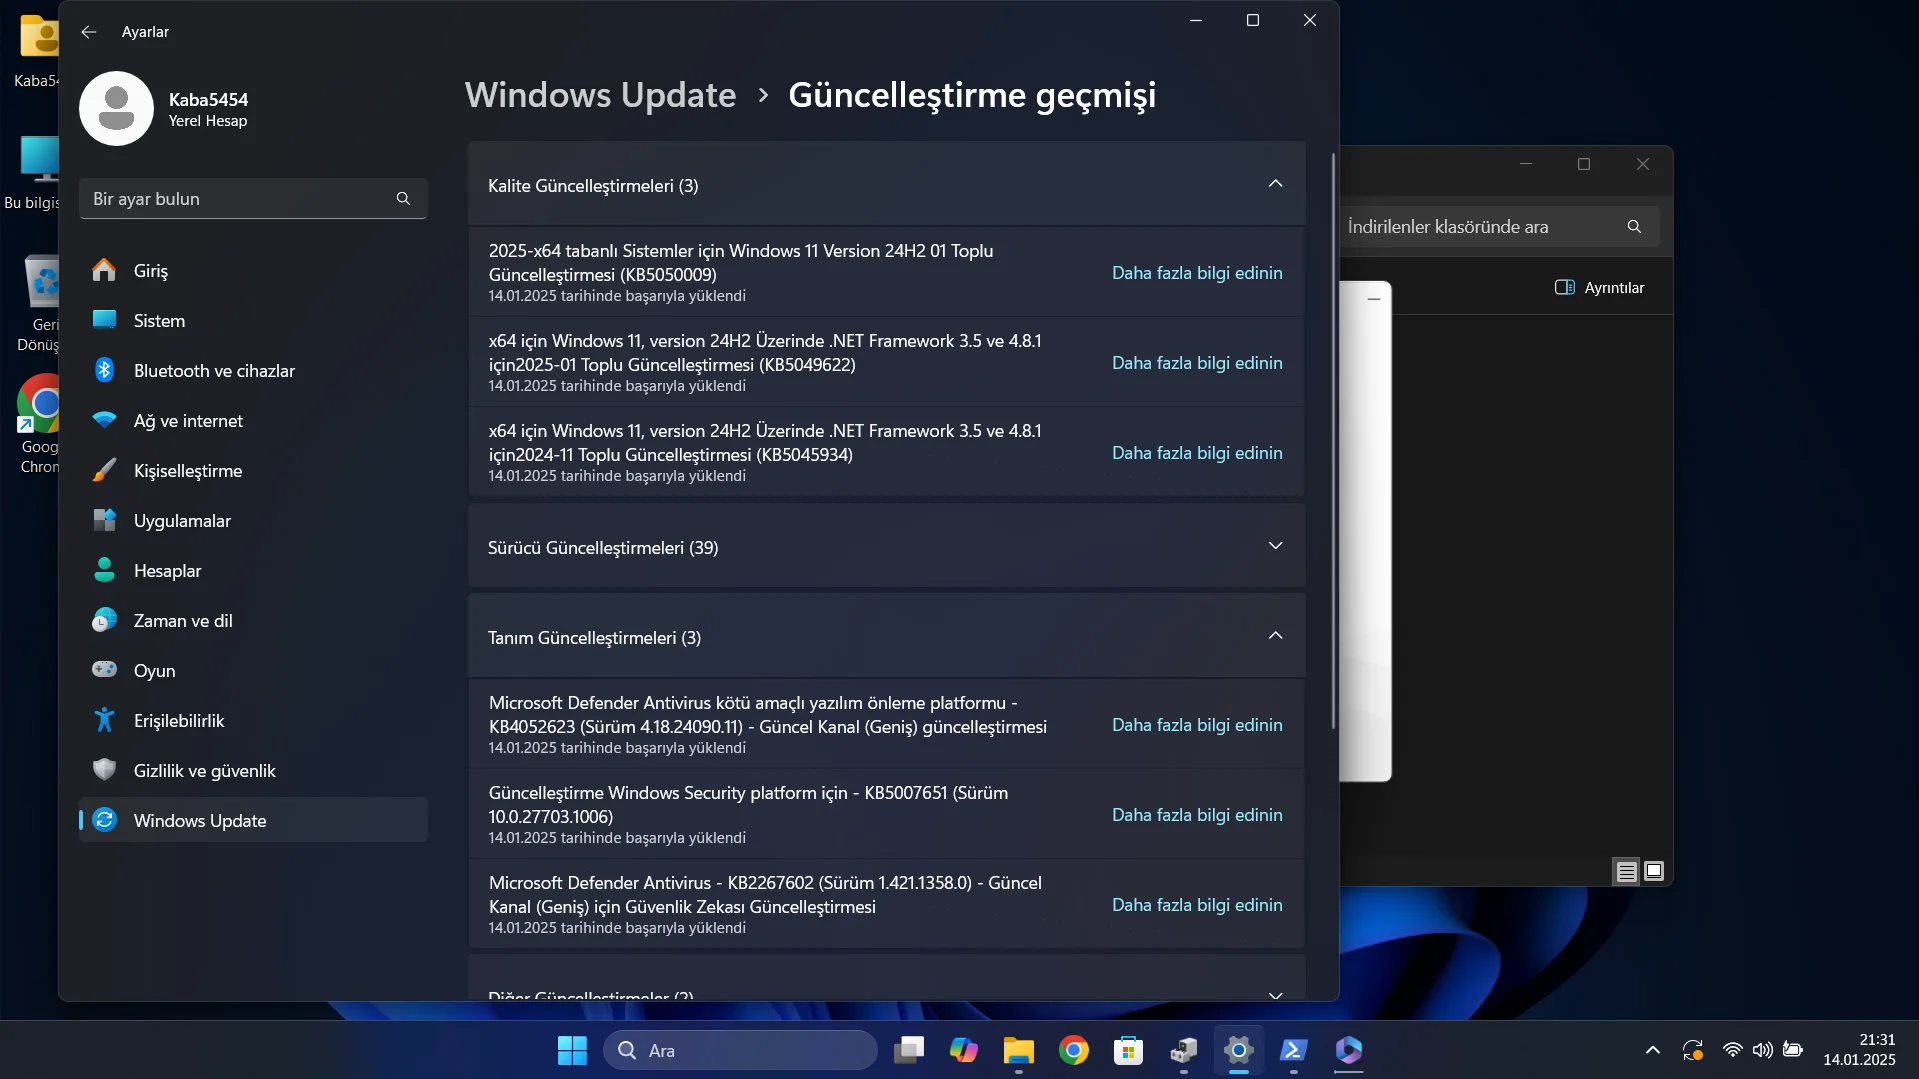
Task: Click the Bluetooth icon in sidebar
Action: point(104,370)
